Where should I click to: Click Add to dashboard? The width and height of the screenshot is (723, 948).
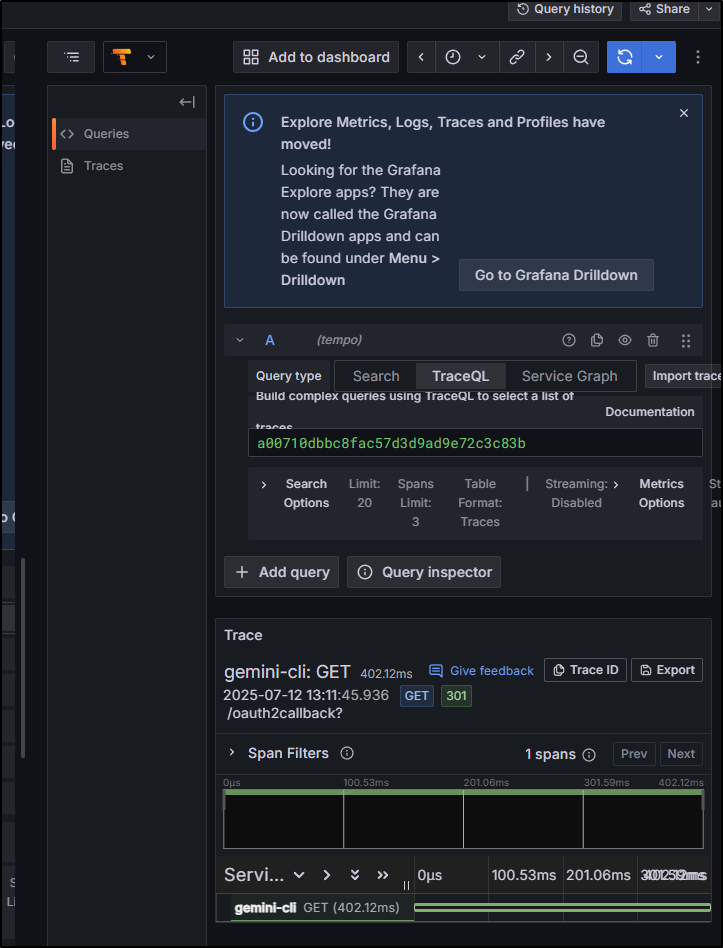point(316,57)
